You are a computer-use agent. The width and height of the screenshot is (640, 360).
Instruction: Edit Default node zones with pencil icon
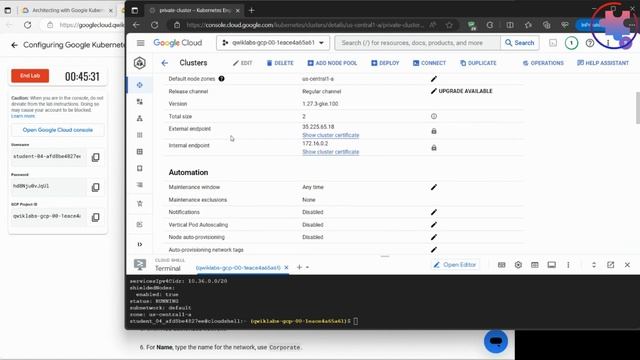[x=433, y=79]
